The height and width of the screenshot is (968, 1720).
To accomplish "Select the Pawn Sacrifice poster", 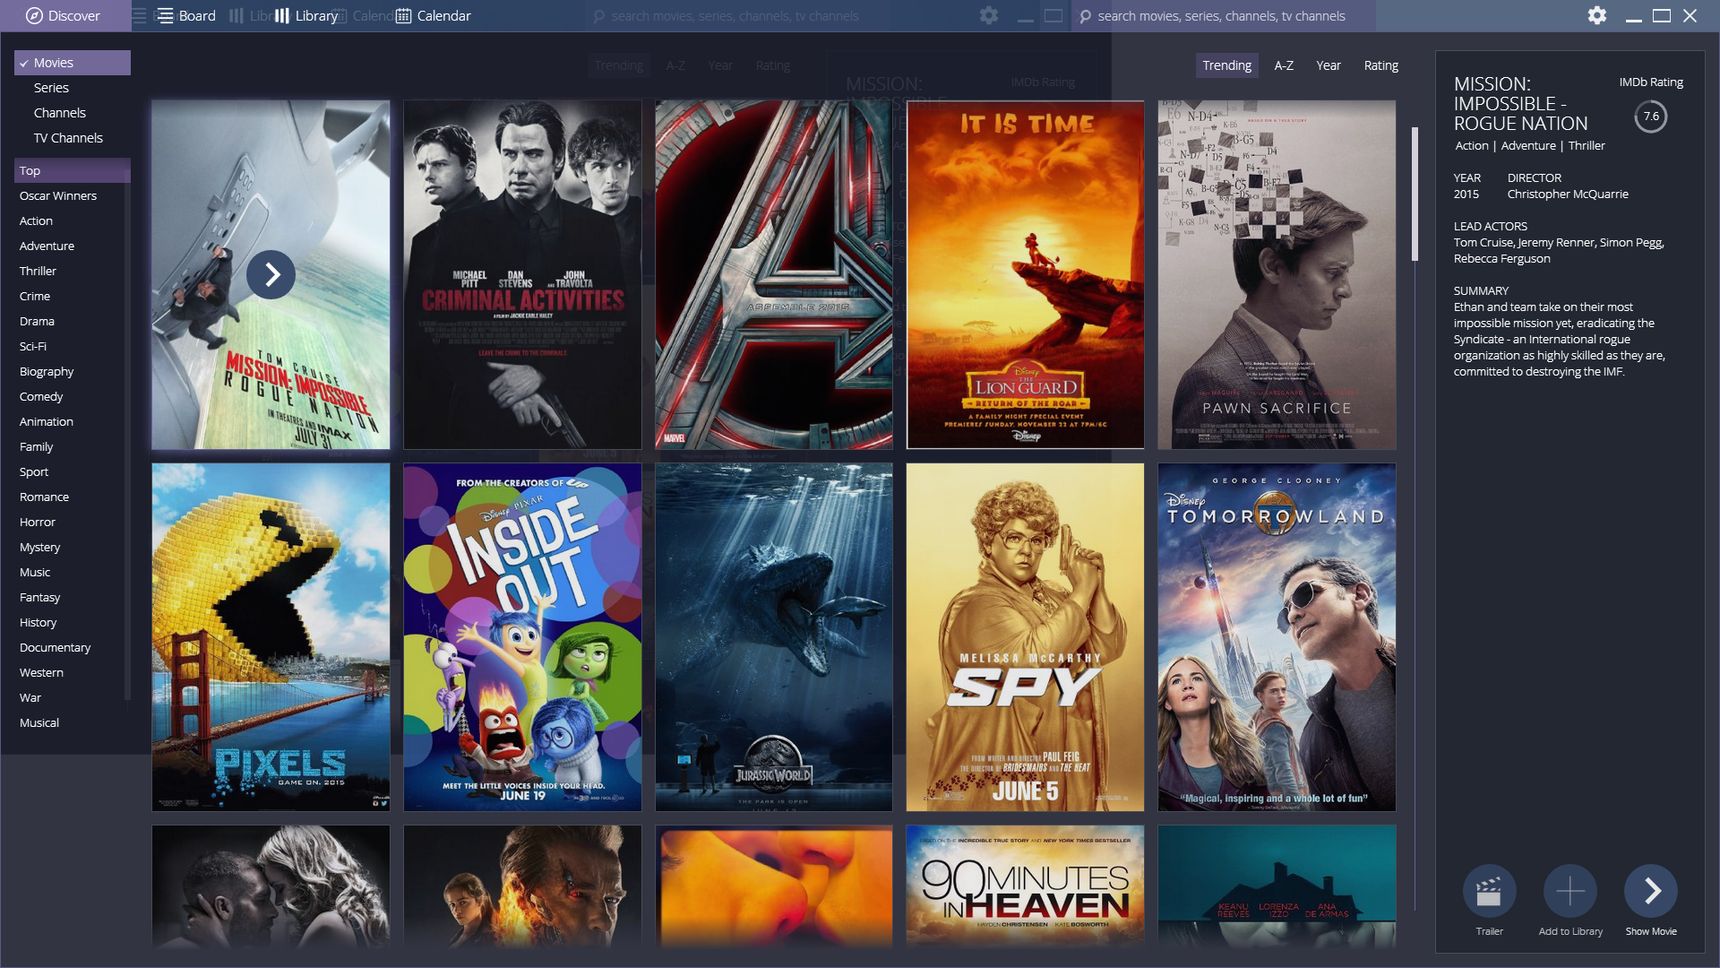I will click(x=1277, y=274).
